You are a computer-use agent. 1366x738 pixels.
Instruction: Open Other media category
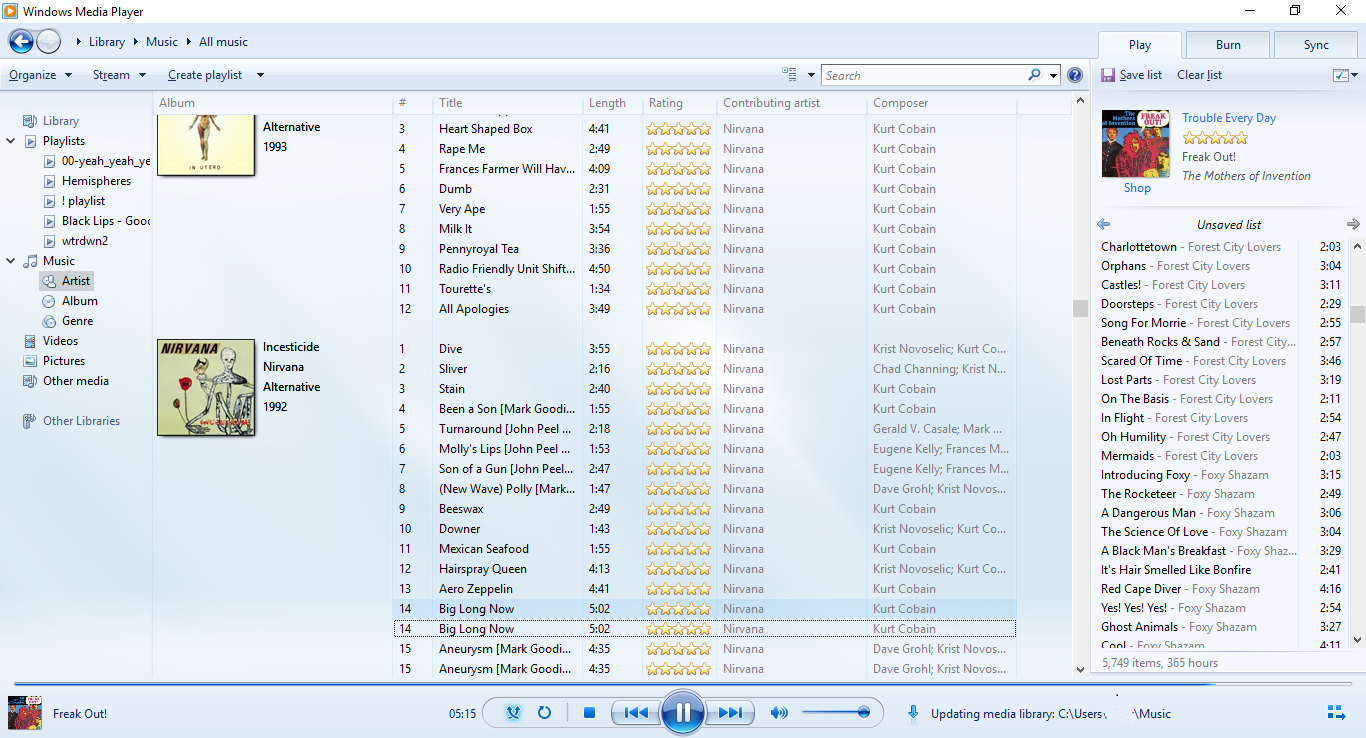(76, 381)
